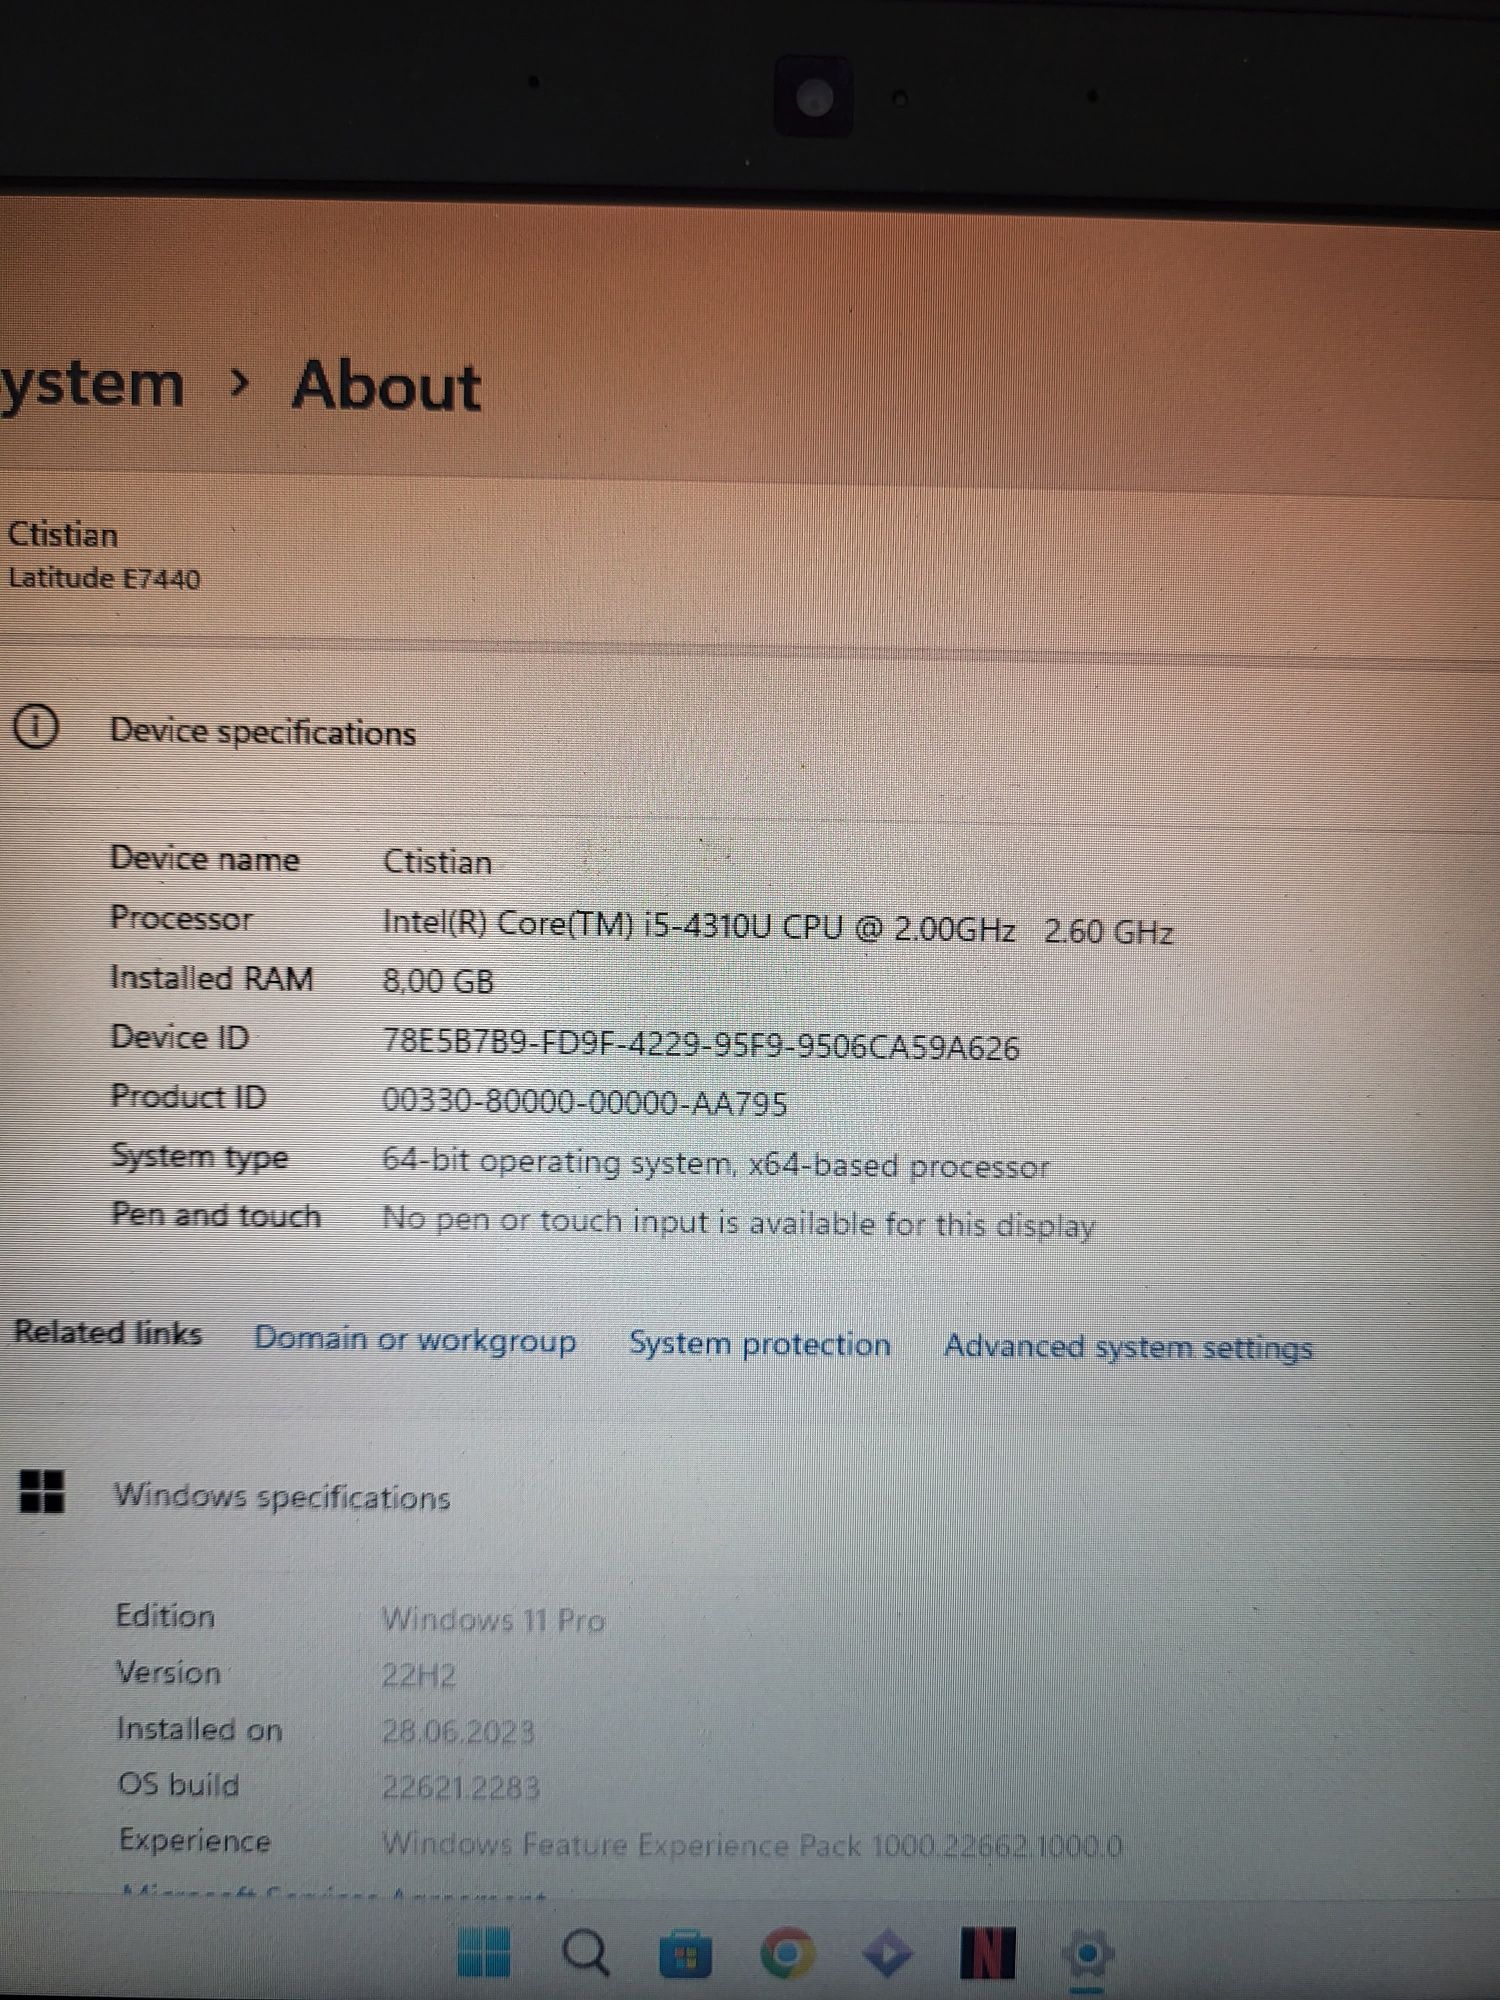Click the Device specifications info icon

click(x=36, y=727)
